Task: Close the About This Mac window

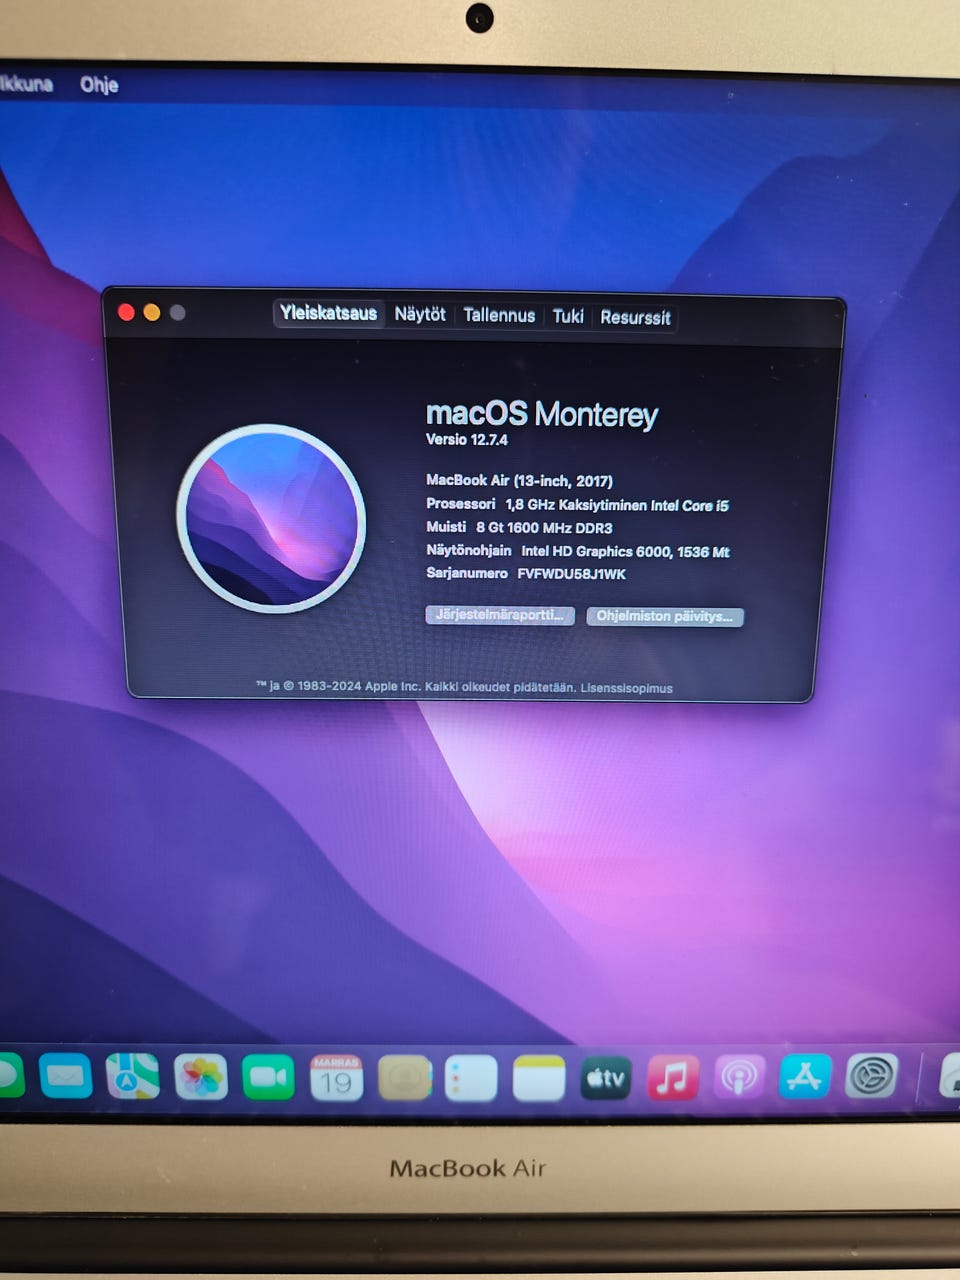Action: (126, 312)
